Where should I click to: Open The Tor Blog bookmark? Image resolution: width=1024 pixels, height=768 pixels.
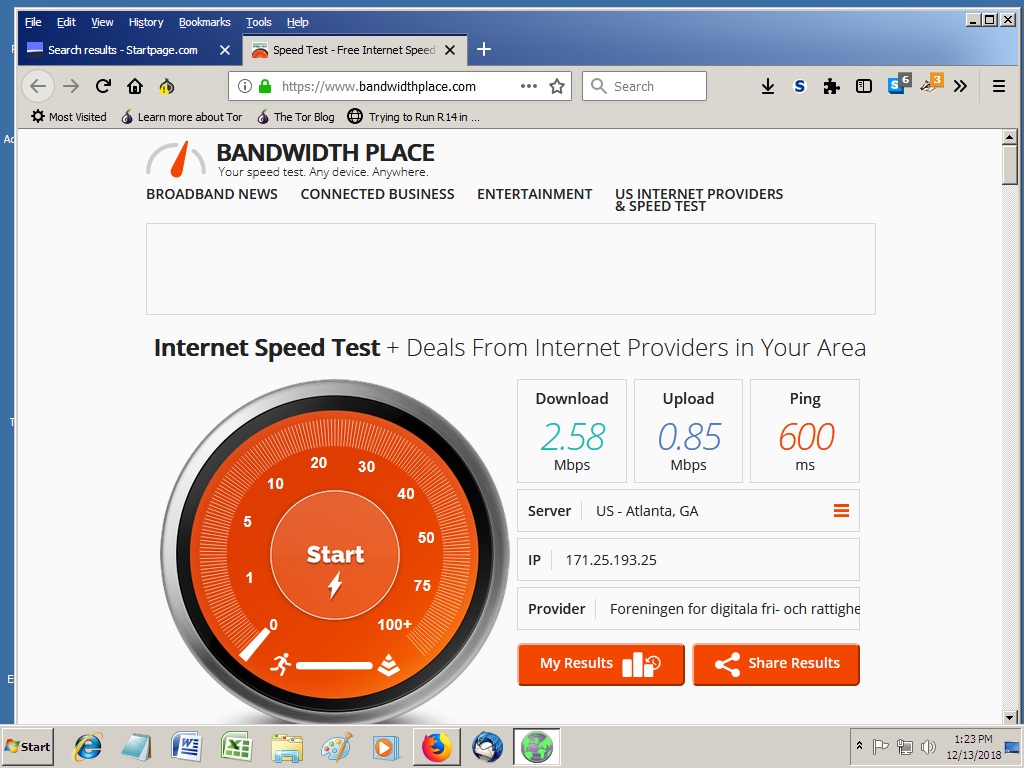click(x=296, y=117)
